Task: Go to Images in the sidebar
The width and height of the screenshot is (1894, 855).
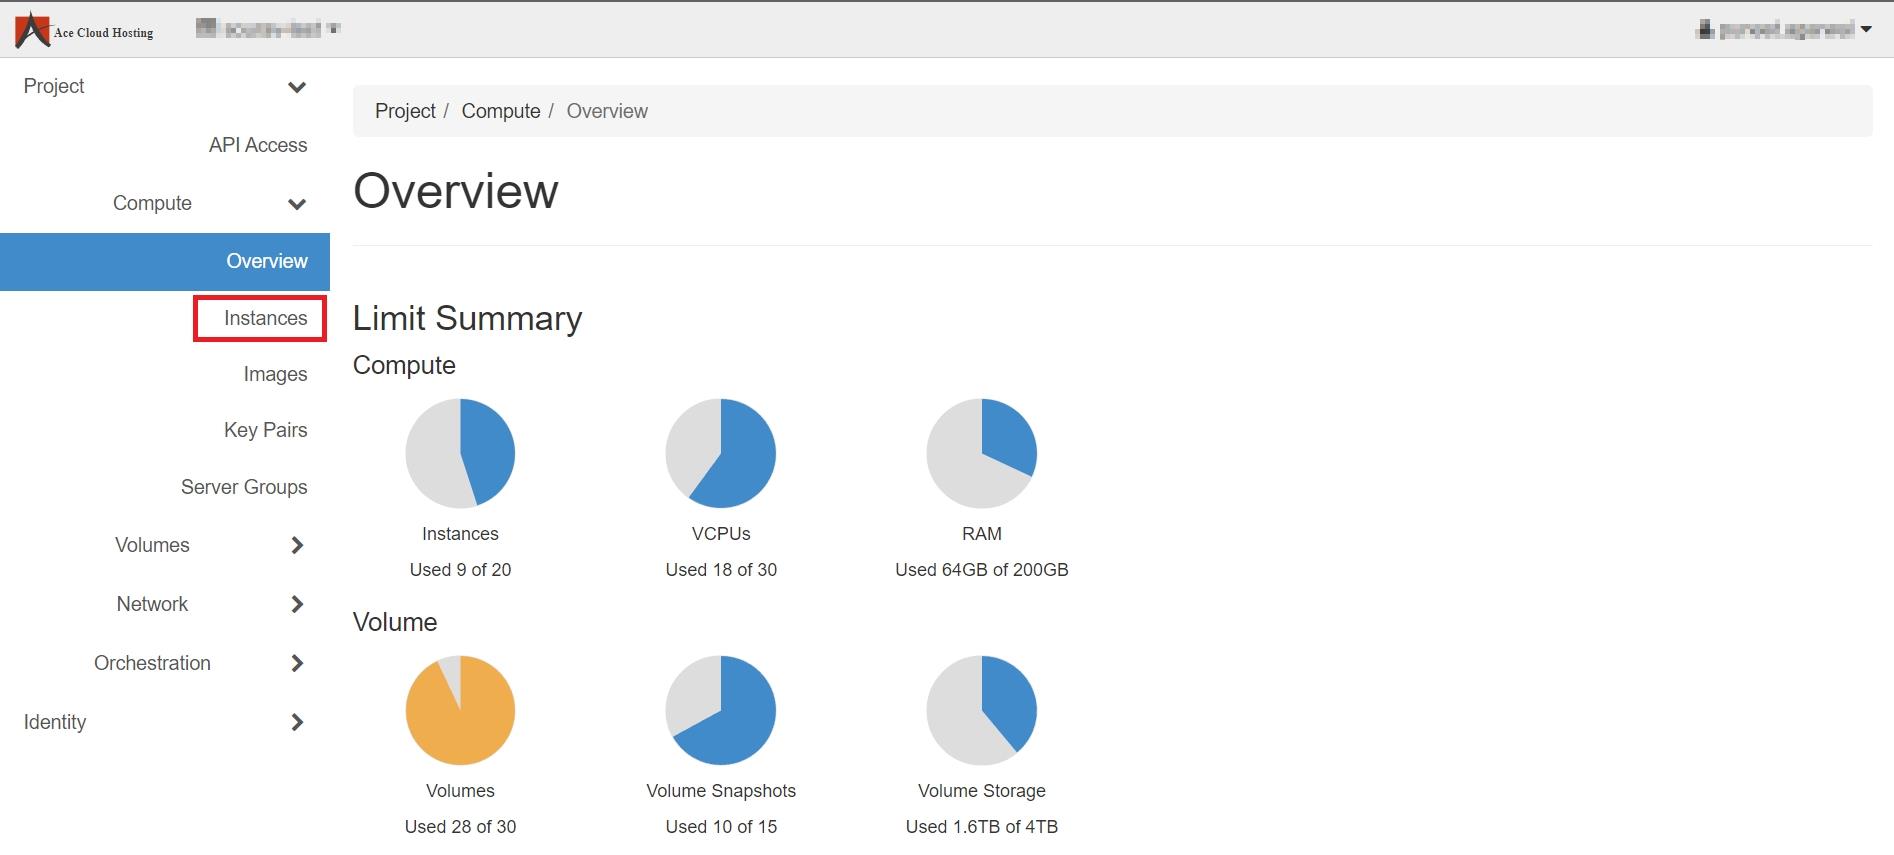Action: pyautogui.click(x=275, y=374)
